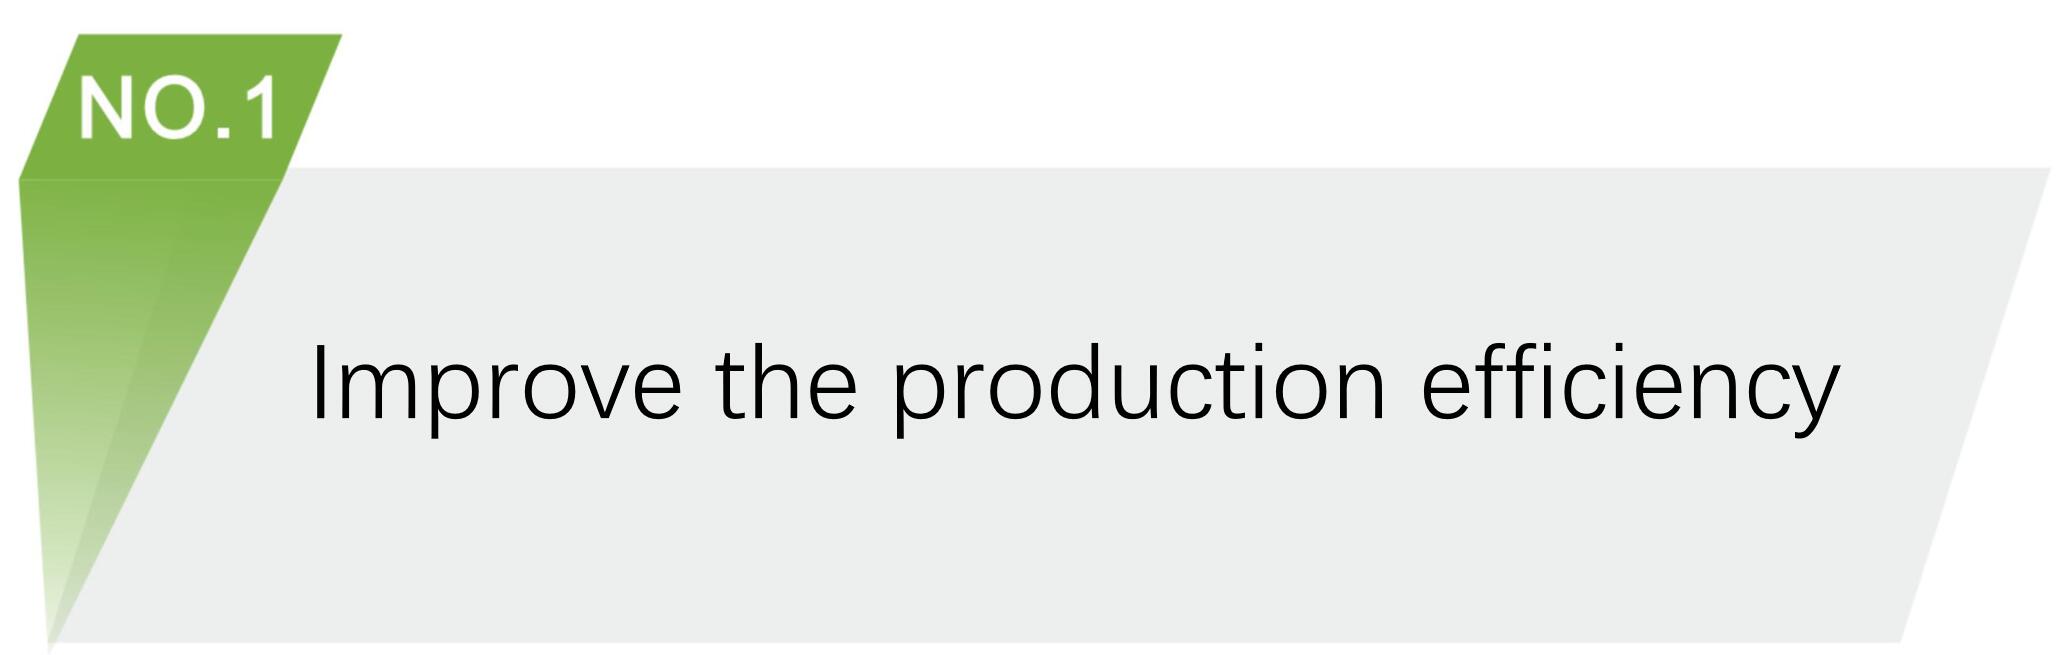Click the word efficiency
Screen dimensions: 2069x655
tap(1630, 385)
